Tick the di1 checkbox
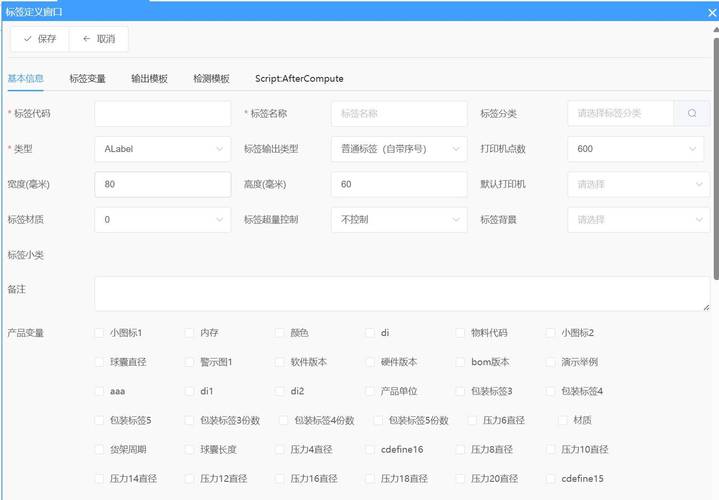The image size is (719, 500). pos(189,391)
